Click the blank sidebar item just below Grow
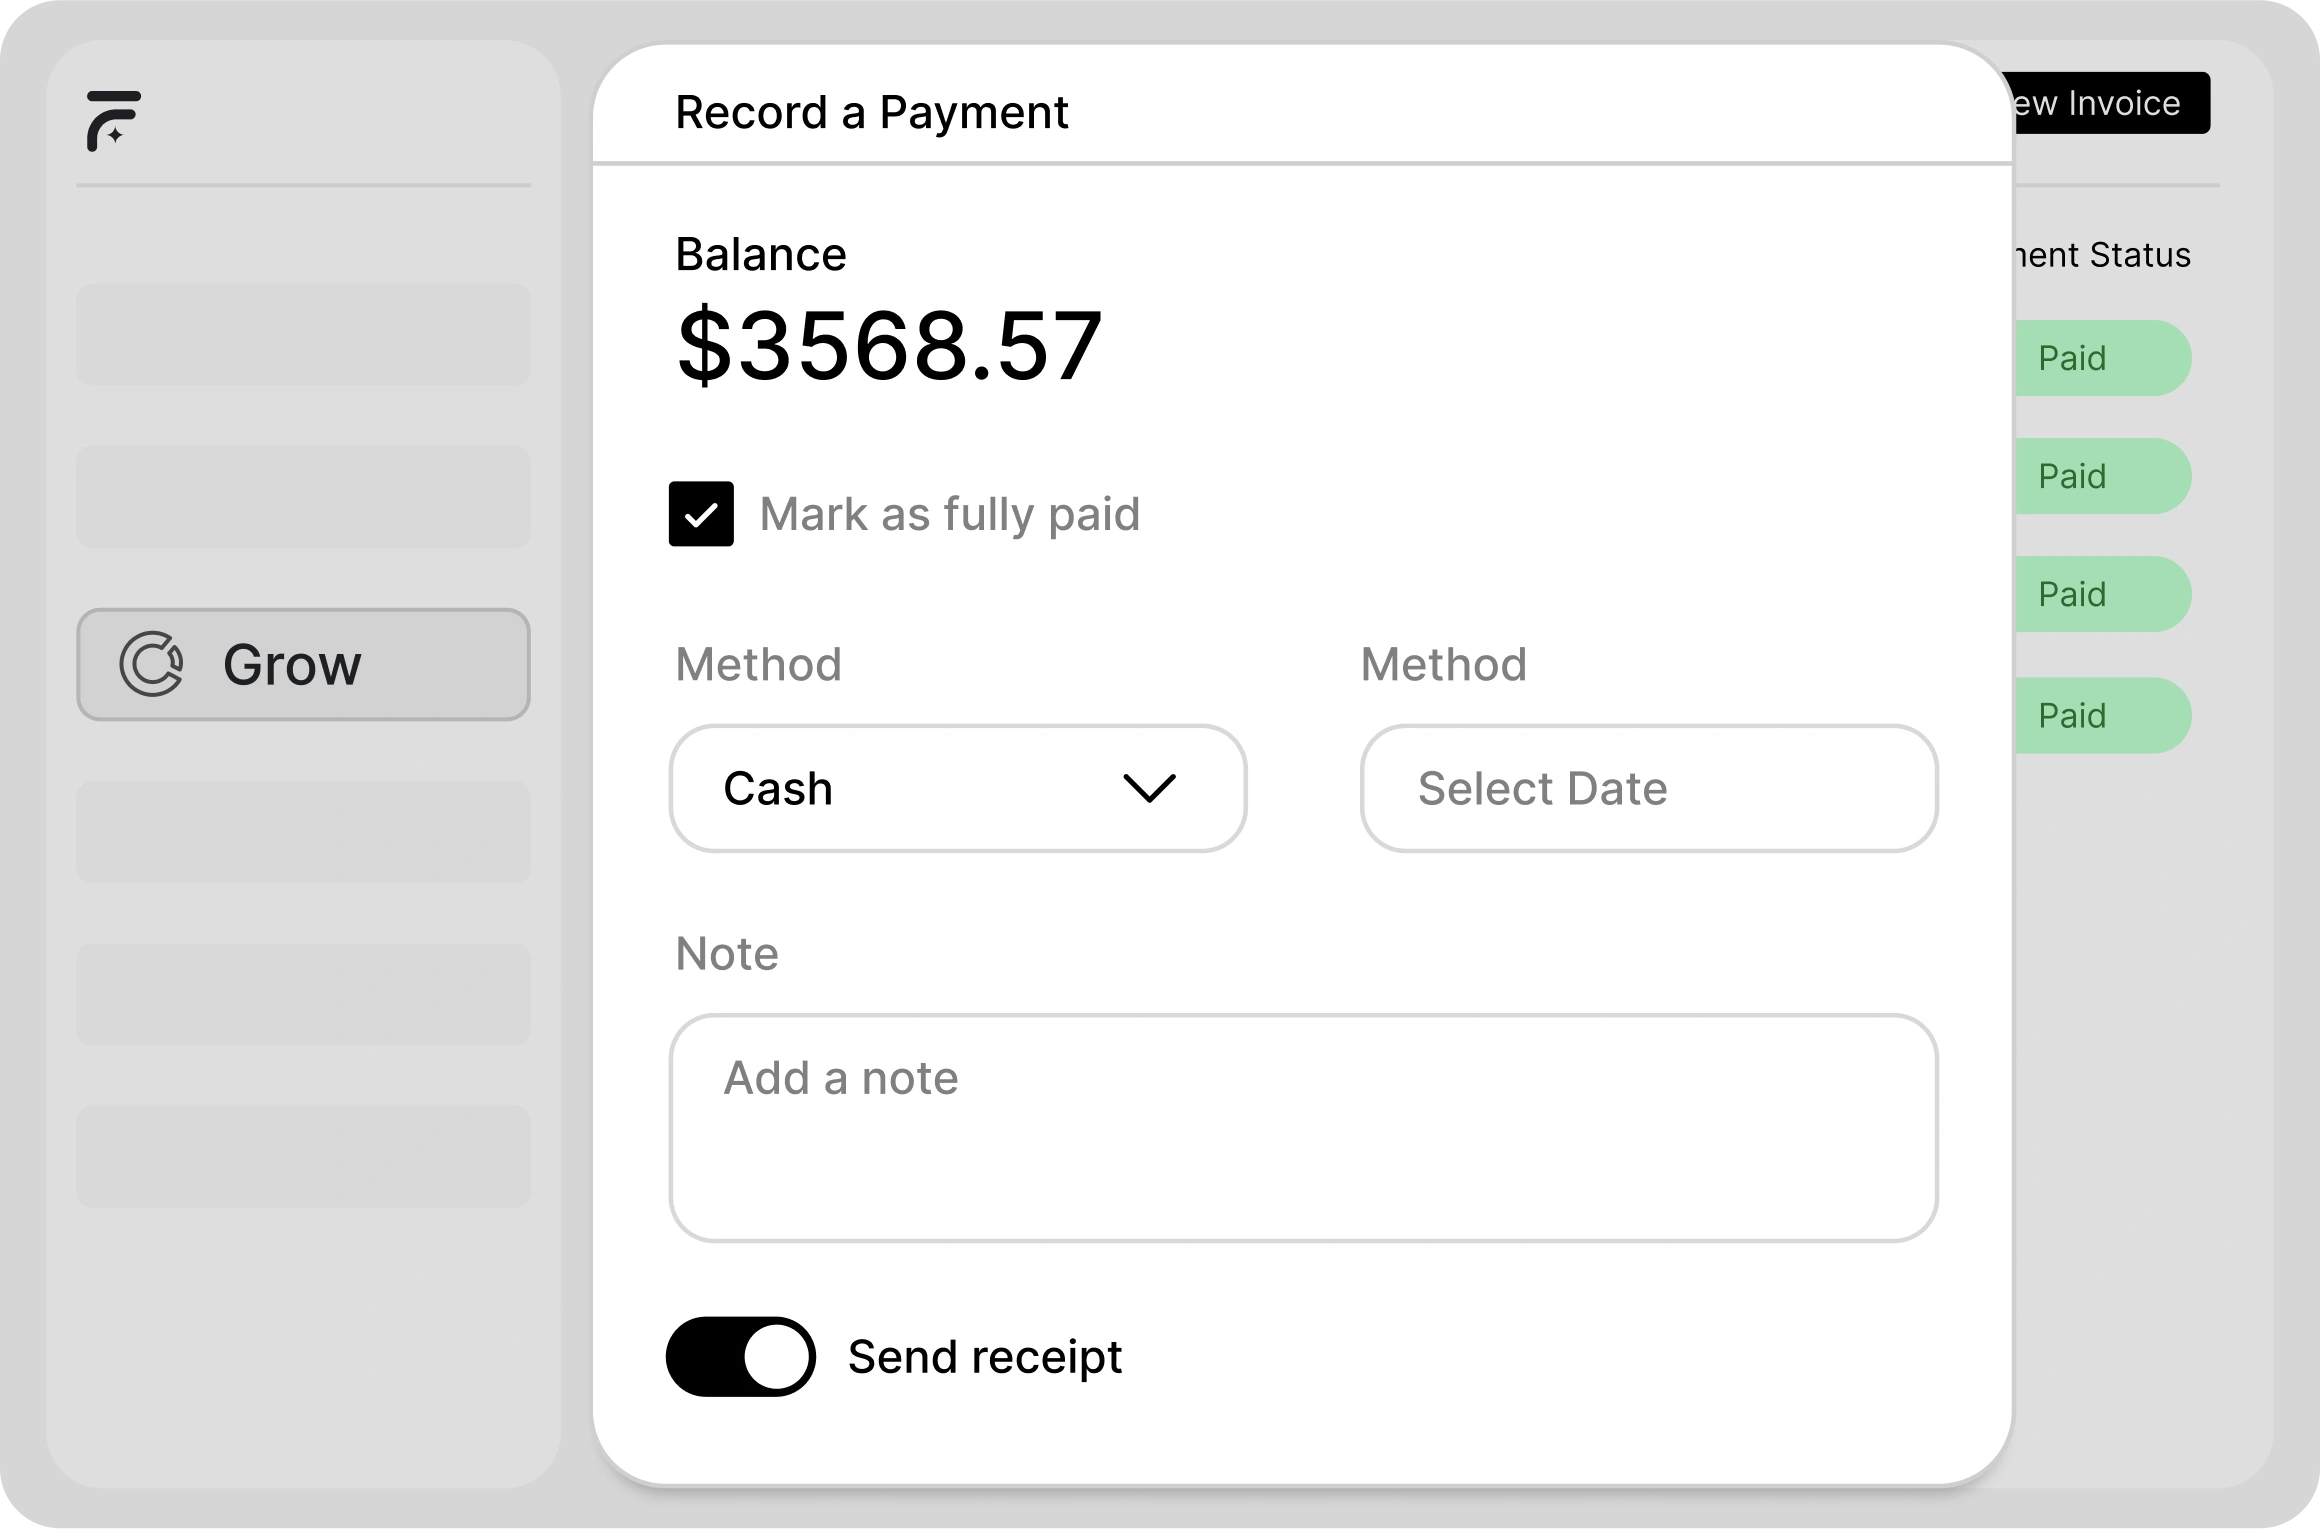The width and height of the screenshot is (2320, 1529). [303, 832]
